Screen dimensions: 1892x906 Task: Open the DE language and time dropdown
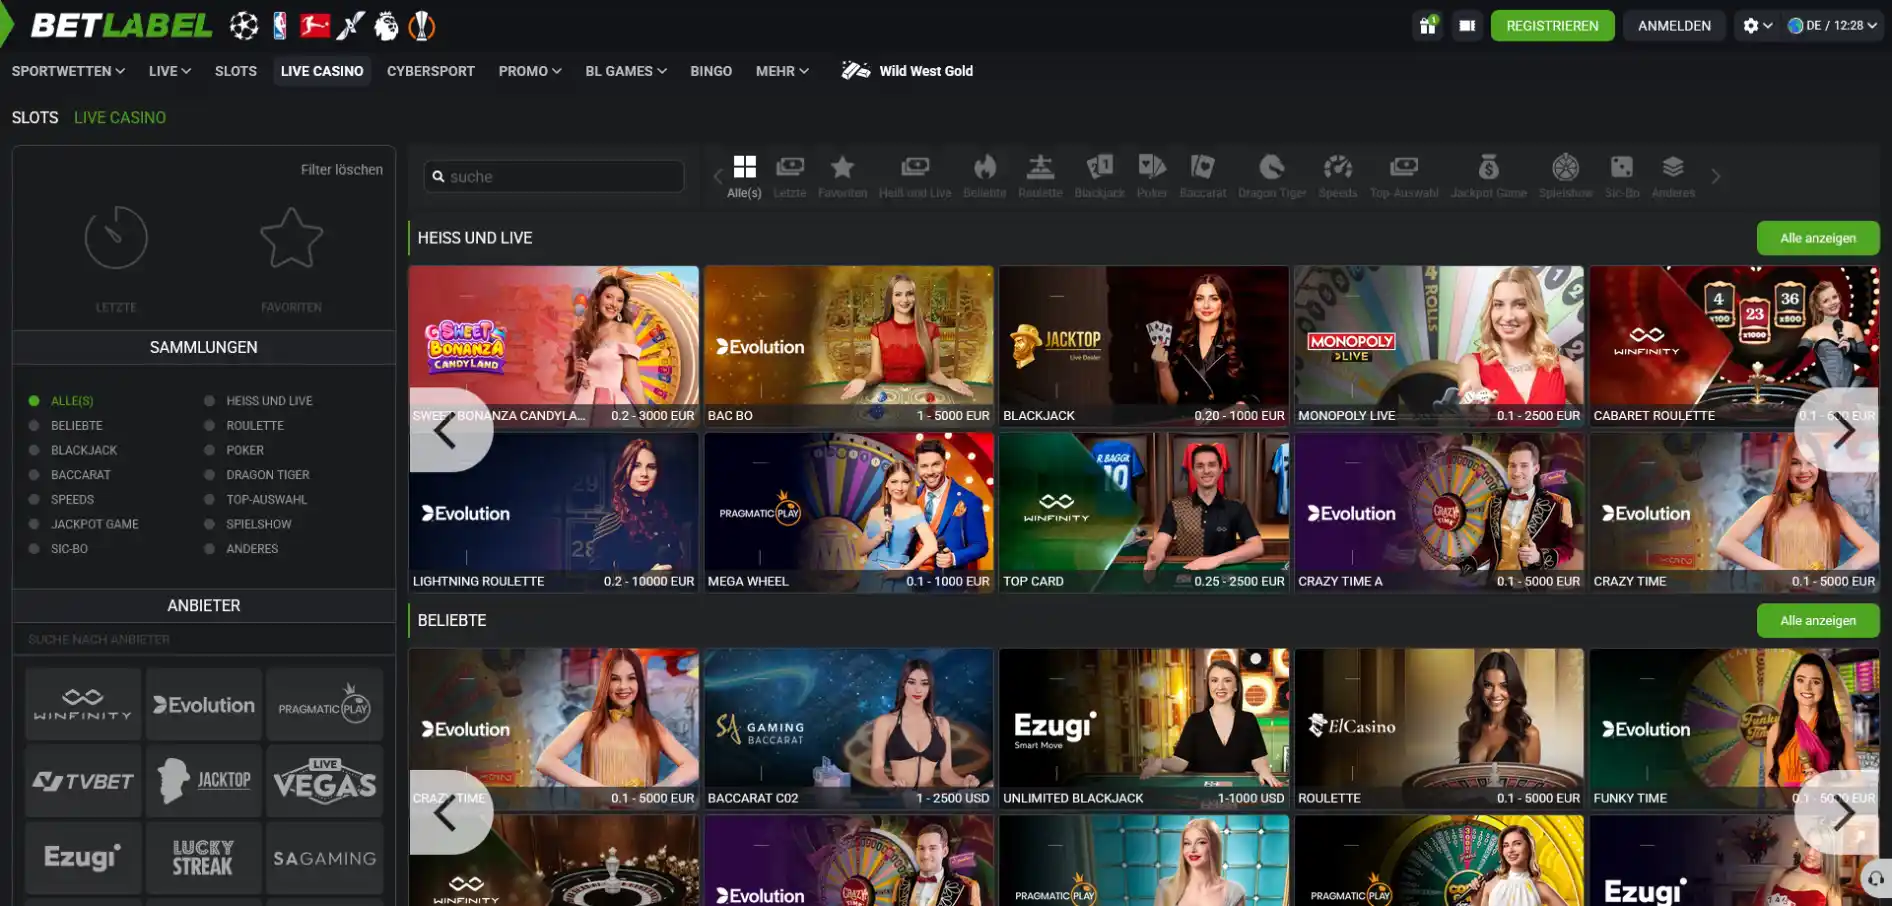[1832, 25]
